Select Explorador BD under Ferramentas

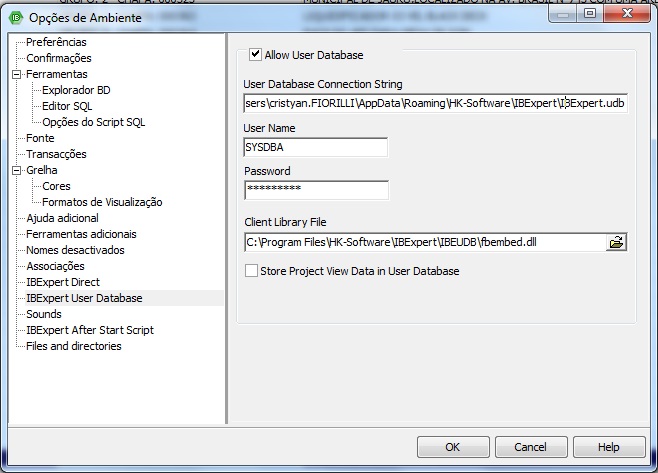[x=77, y=90]
